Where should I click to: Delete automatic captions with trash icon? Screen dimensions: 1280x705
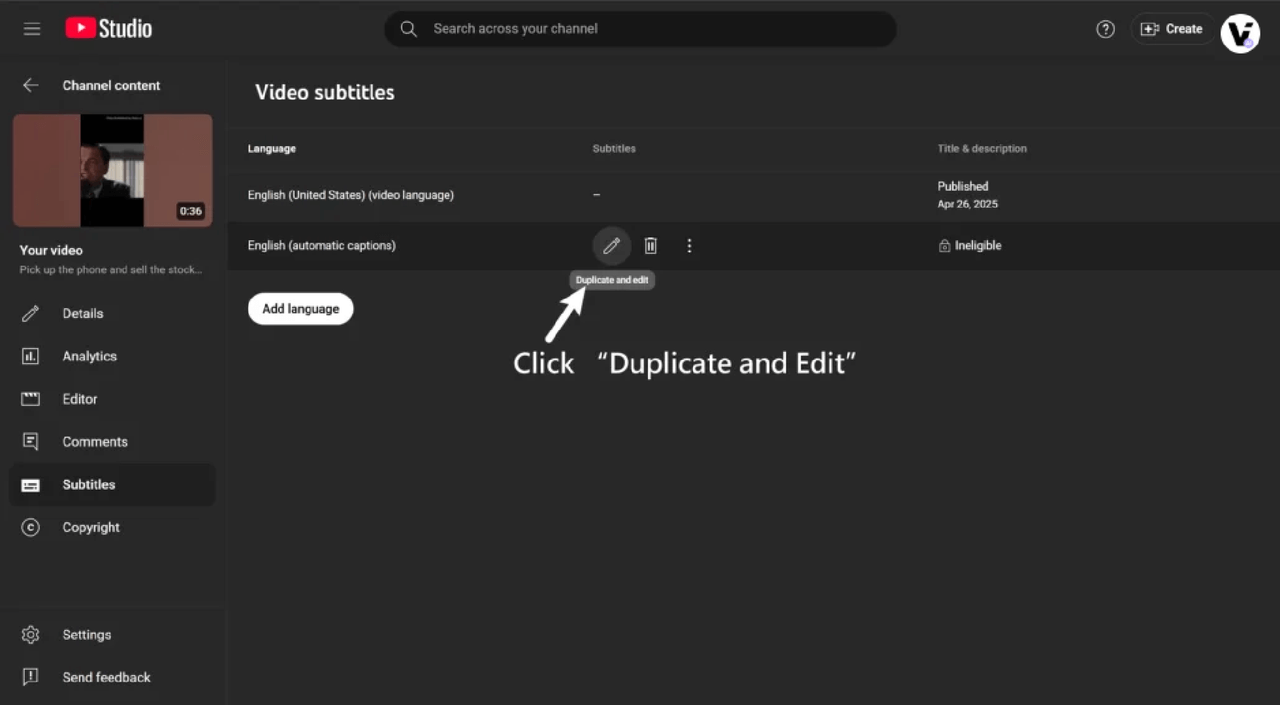point(651,246)
